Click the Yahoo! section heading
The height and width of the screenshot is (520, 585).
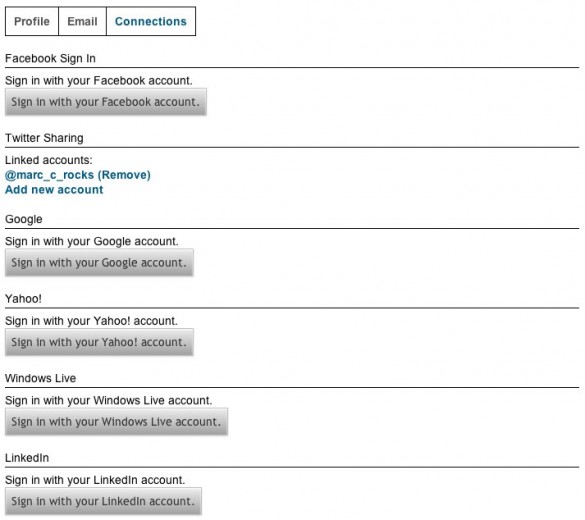23,299
